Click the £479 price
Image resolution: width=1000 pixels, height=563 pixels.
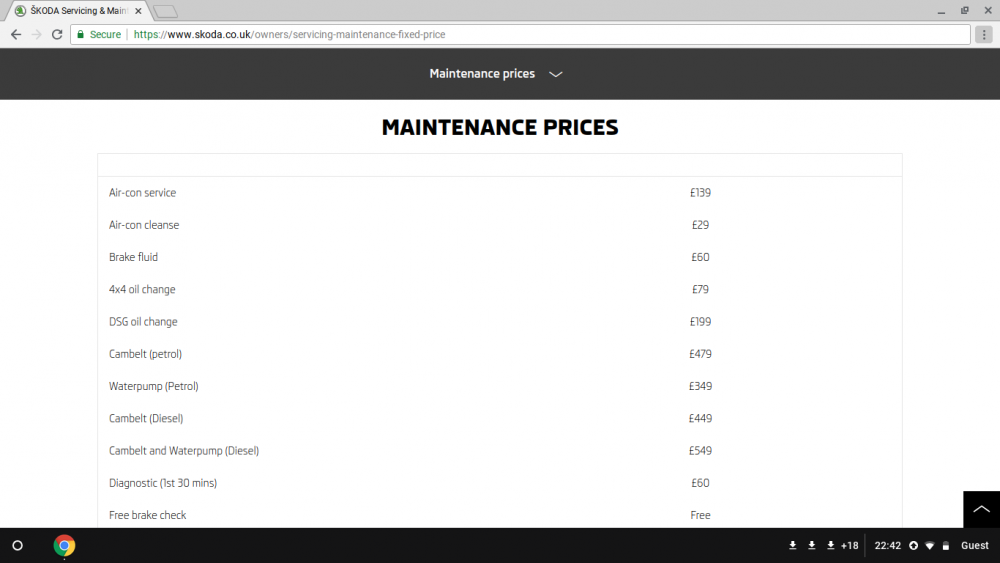click(x=700, y=354)
